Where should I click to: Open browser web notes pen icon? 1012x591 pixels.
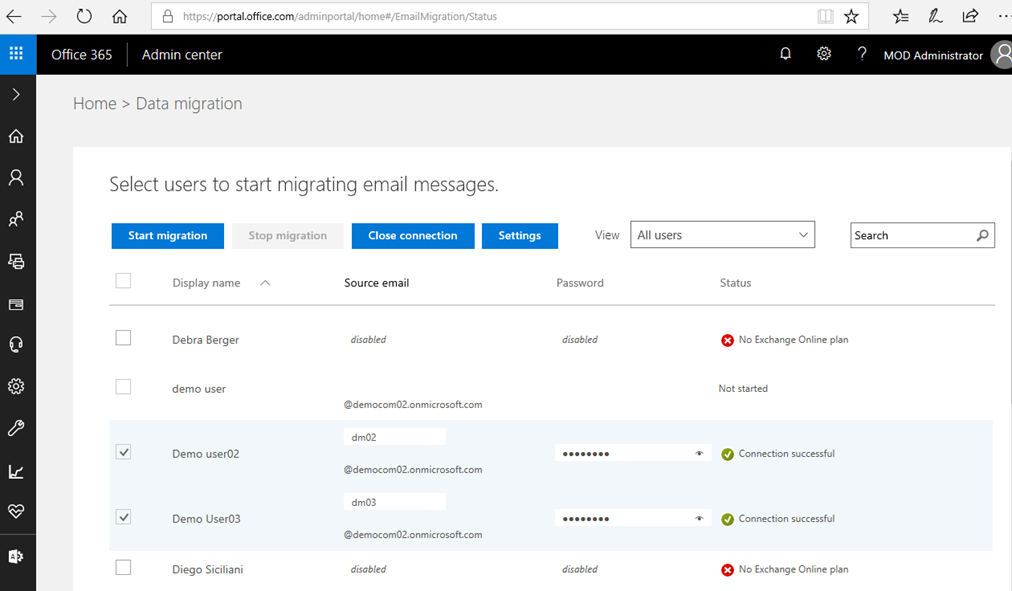click(x=935, y=16)
